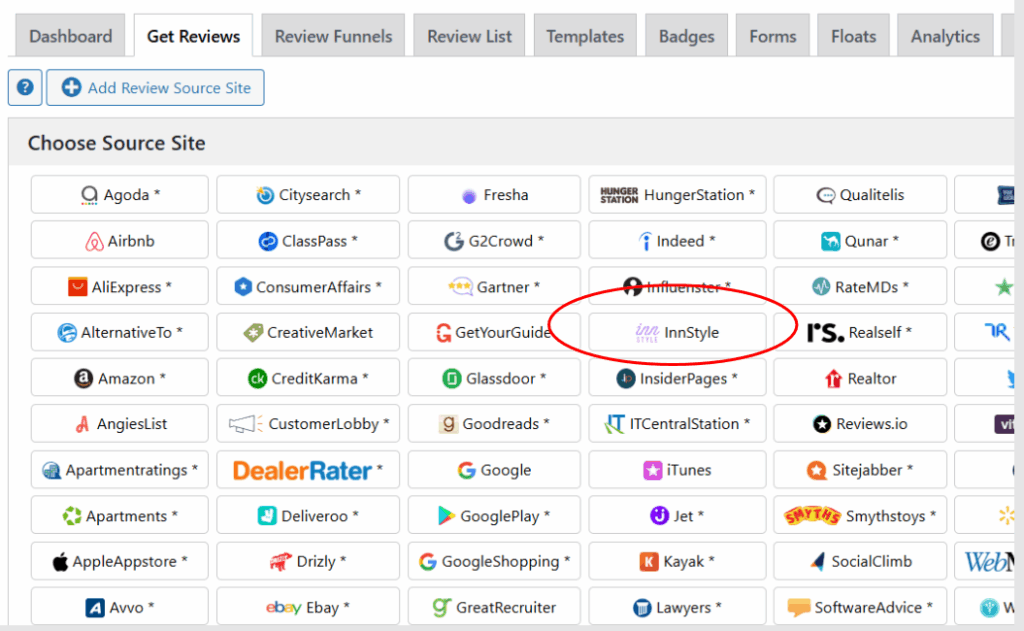Click the Amazon logo icon

point(84,379)
